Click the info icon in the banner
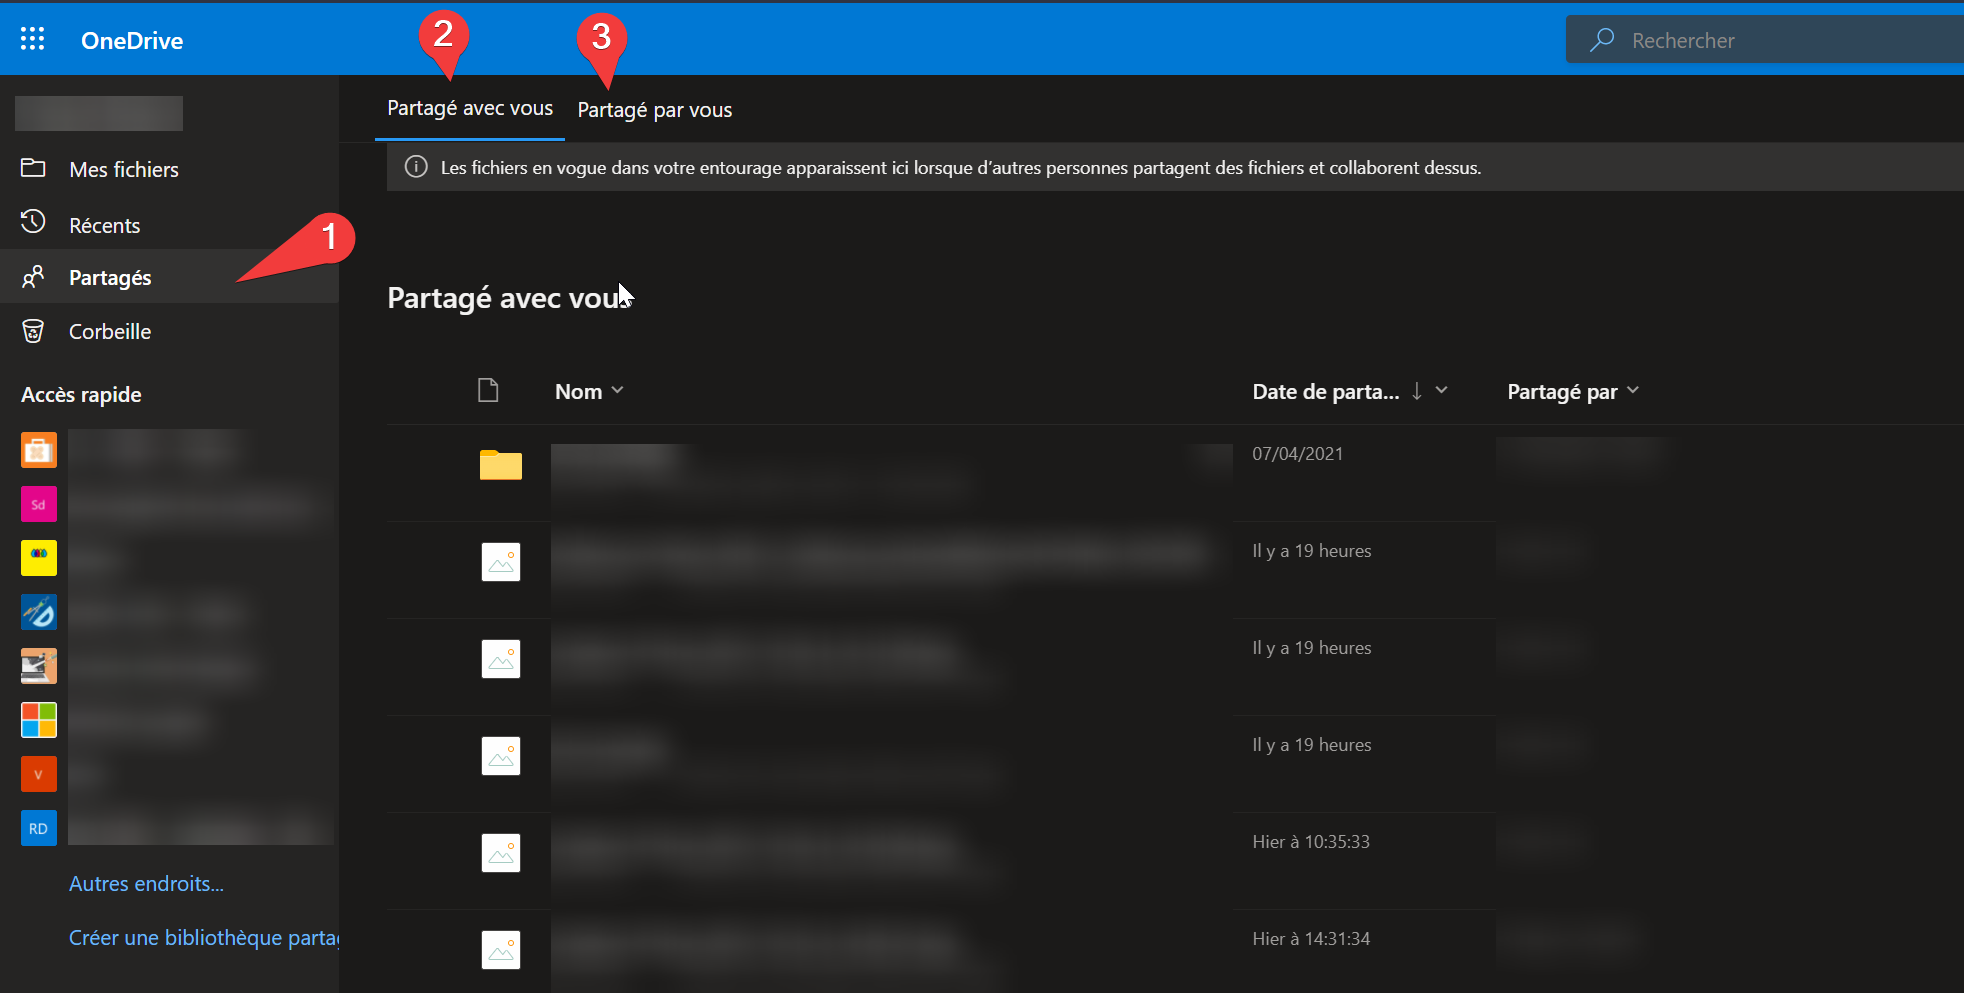The image size is (1964, 993). [x=416, y=167]
